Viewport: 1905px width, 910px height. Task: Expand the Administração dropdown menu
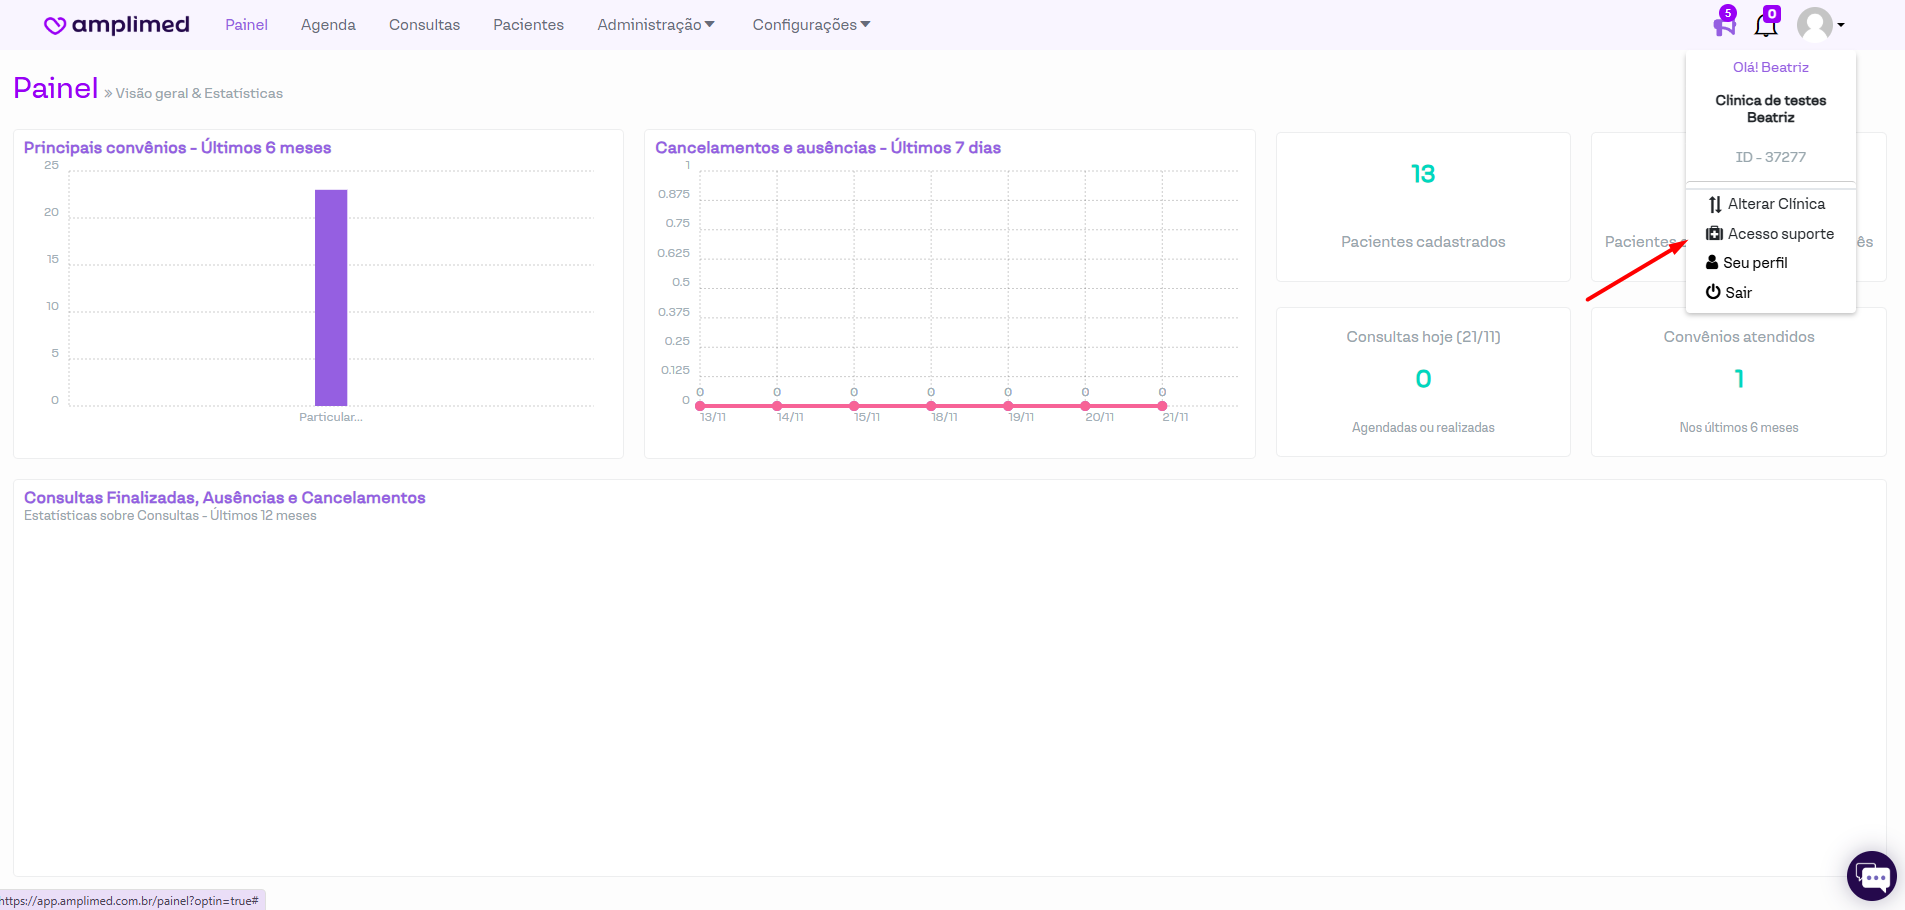tap(655, 25)
